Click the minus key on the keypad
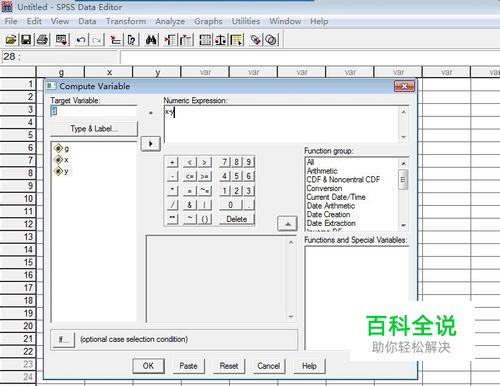Image resolution: width=500 pixels, height=386 pixels. (x=172, y=177)
